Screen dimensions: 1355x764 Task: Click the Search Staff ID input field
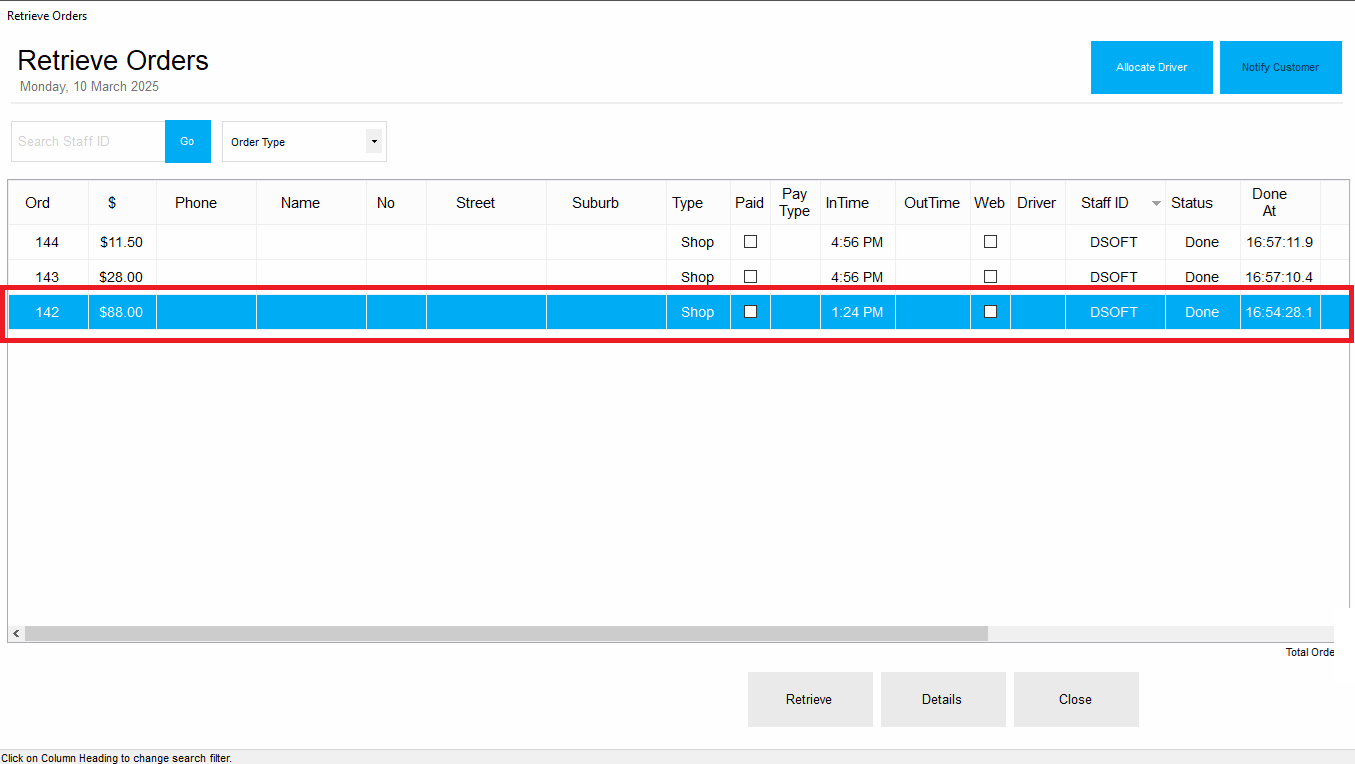pos(87,141)
